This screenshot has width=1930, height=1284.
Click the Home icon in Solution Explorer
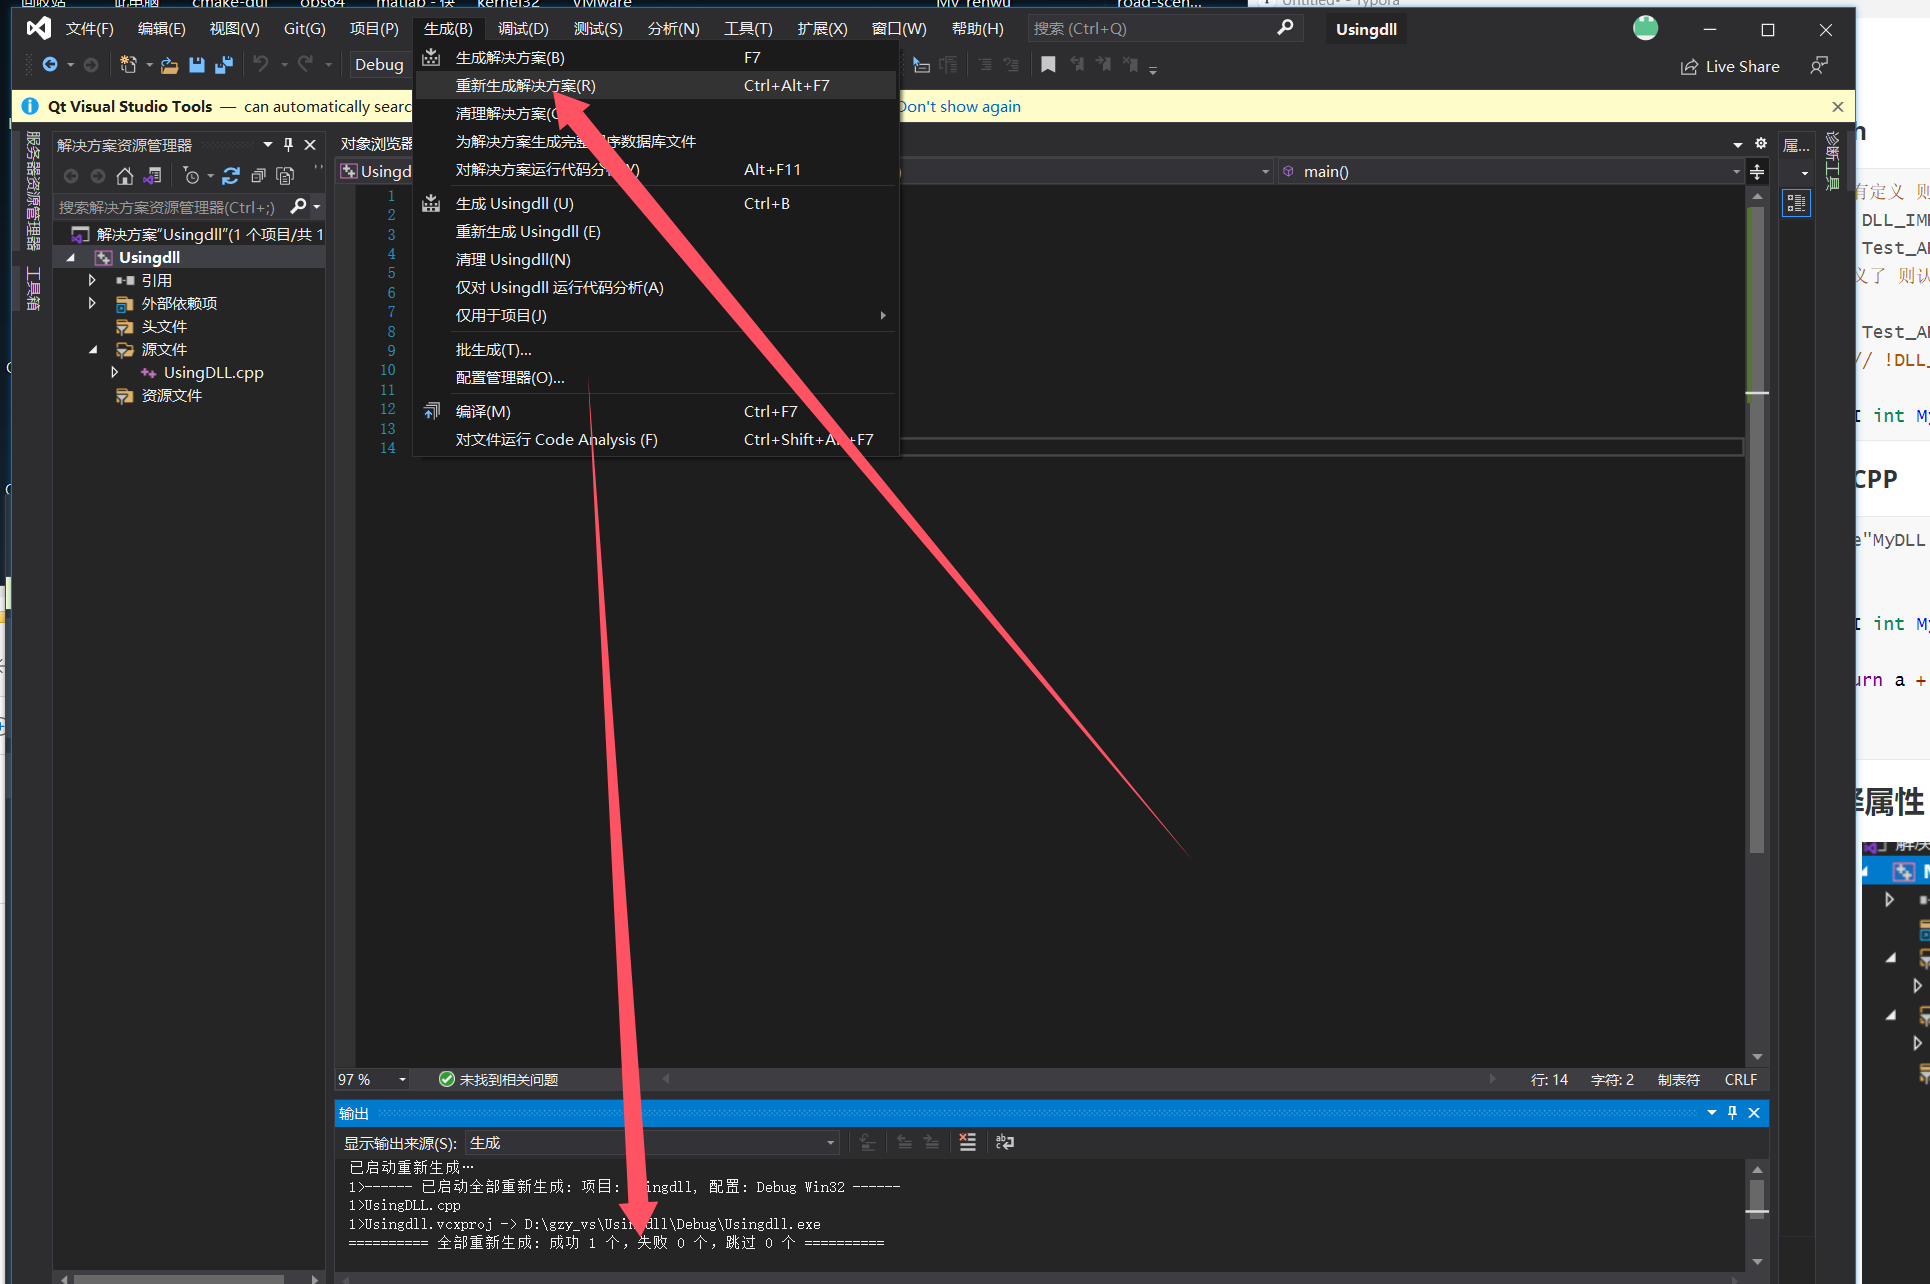tap(125, 176)
